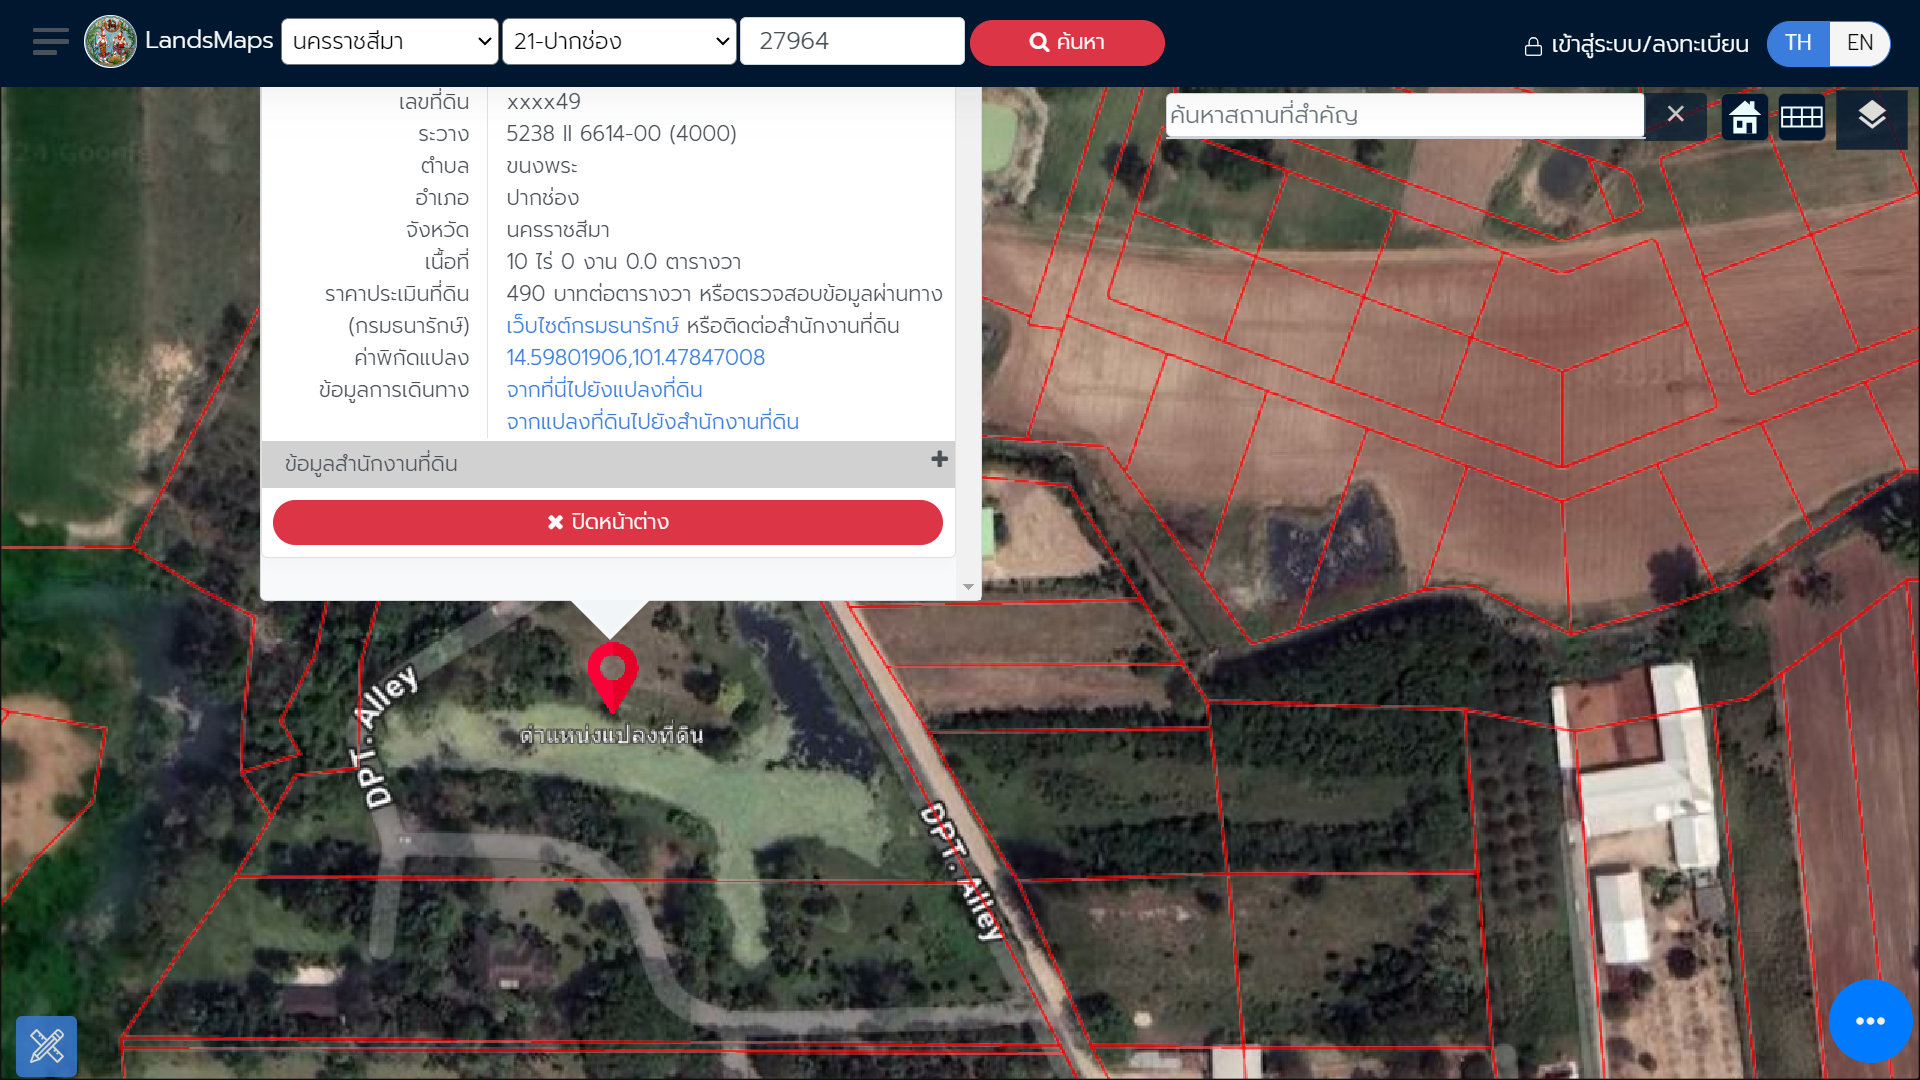
Task: Open the hamburger menu icon
Action: pos(50,42)
